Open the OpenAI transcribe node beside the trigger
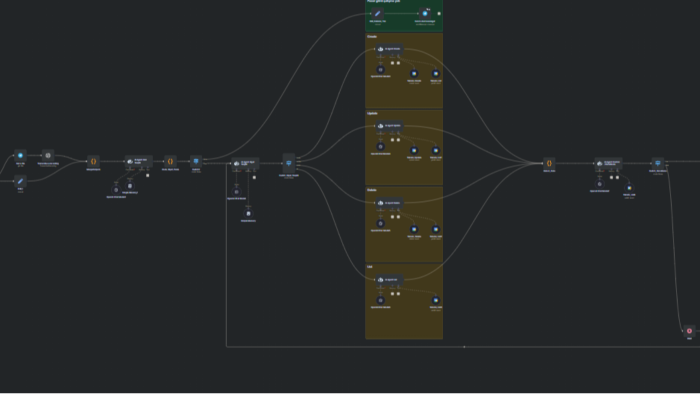Image resolution: width=700 pixels, height=394 pixels. 48,155
